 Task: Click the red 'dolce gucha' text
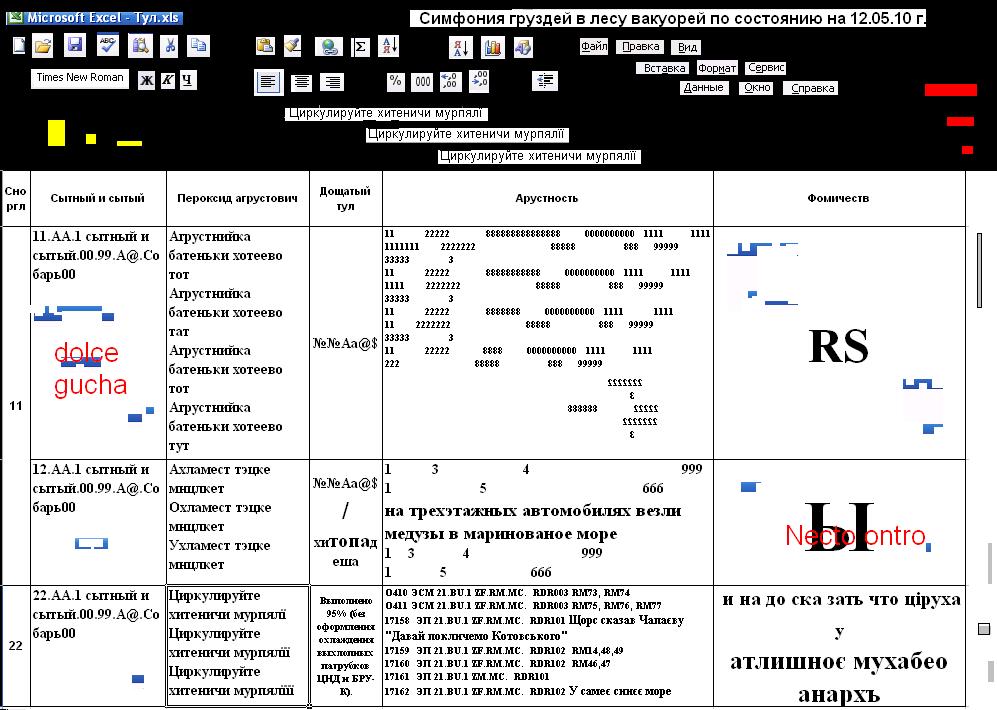pyautogui.click(x=90, y=369)
